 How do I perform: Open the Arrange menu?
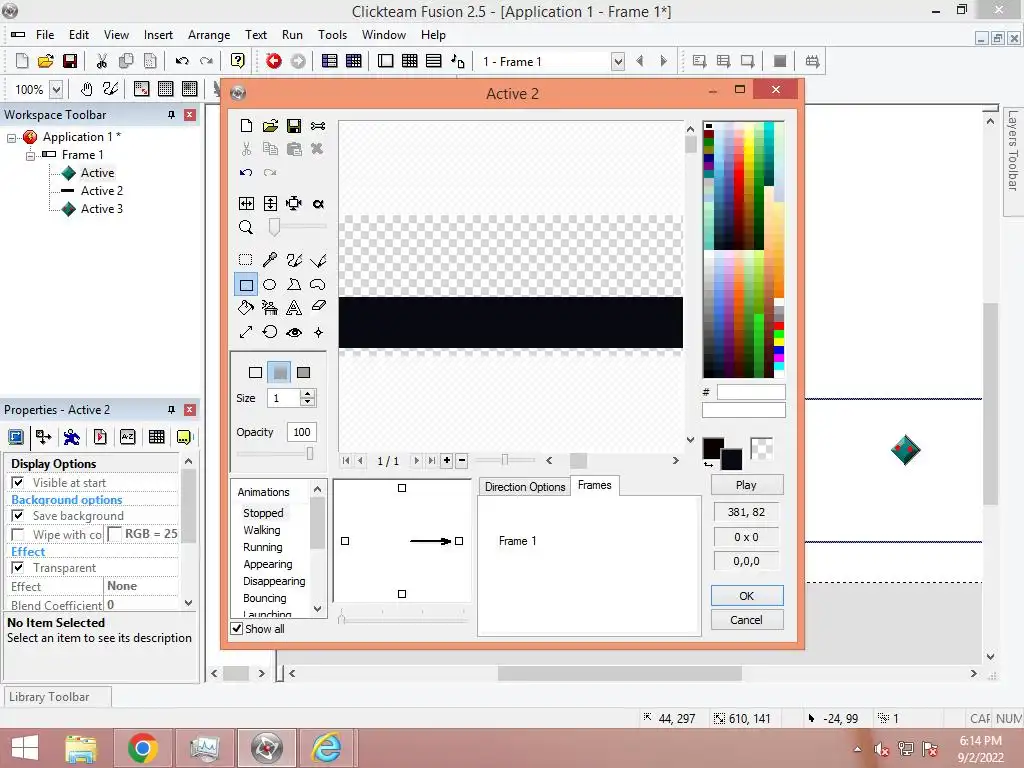pos(209,35)
